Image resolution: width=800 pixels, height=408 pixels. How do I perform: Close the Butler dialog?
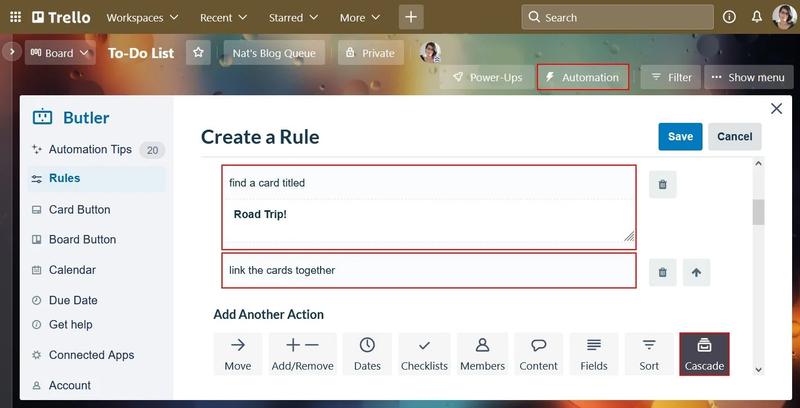point(776,108)
